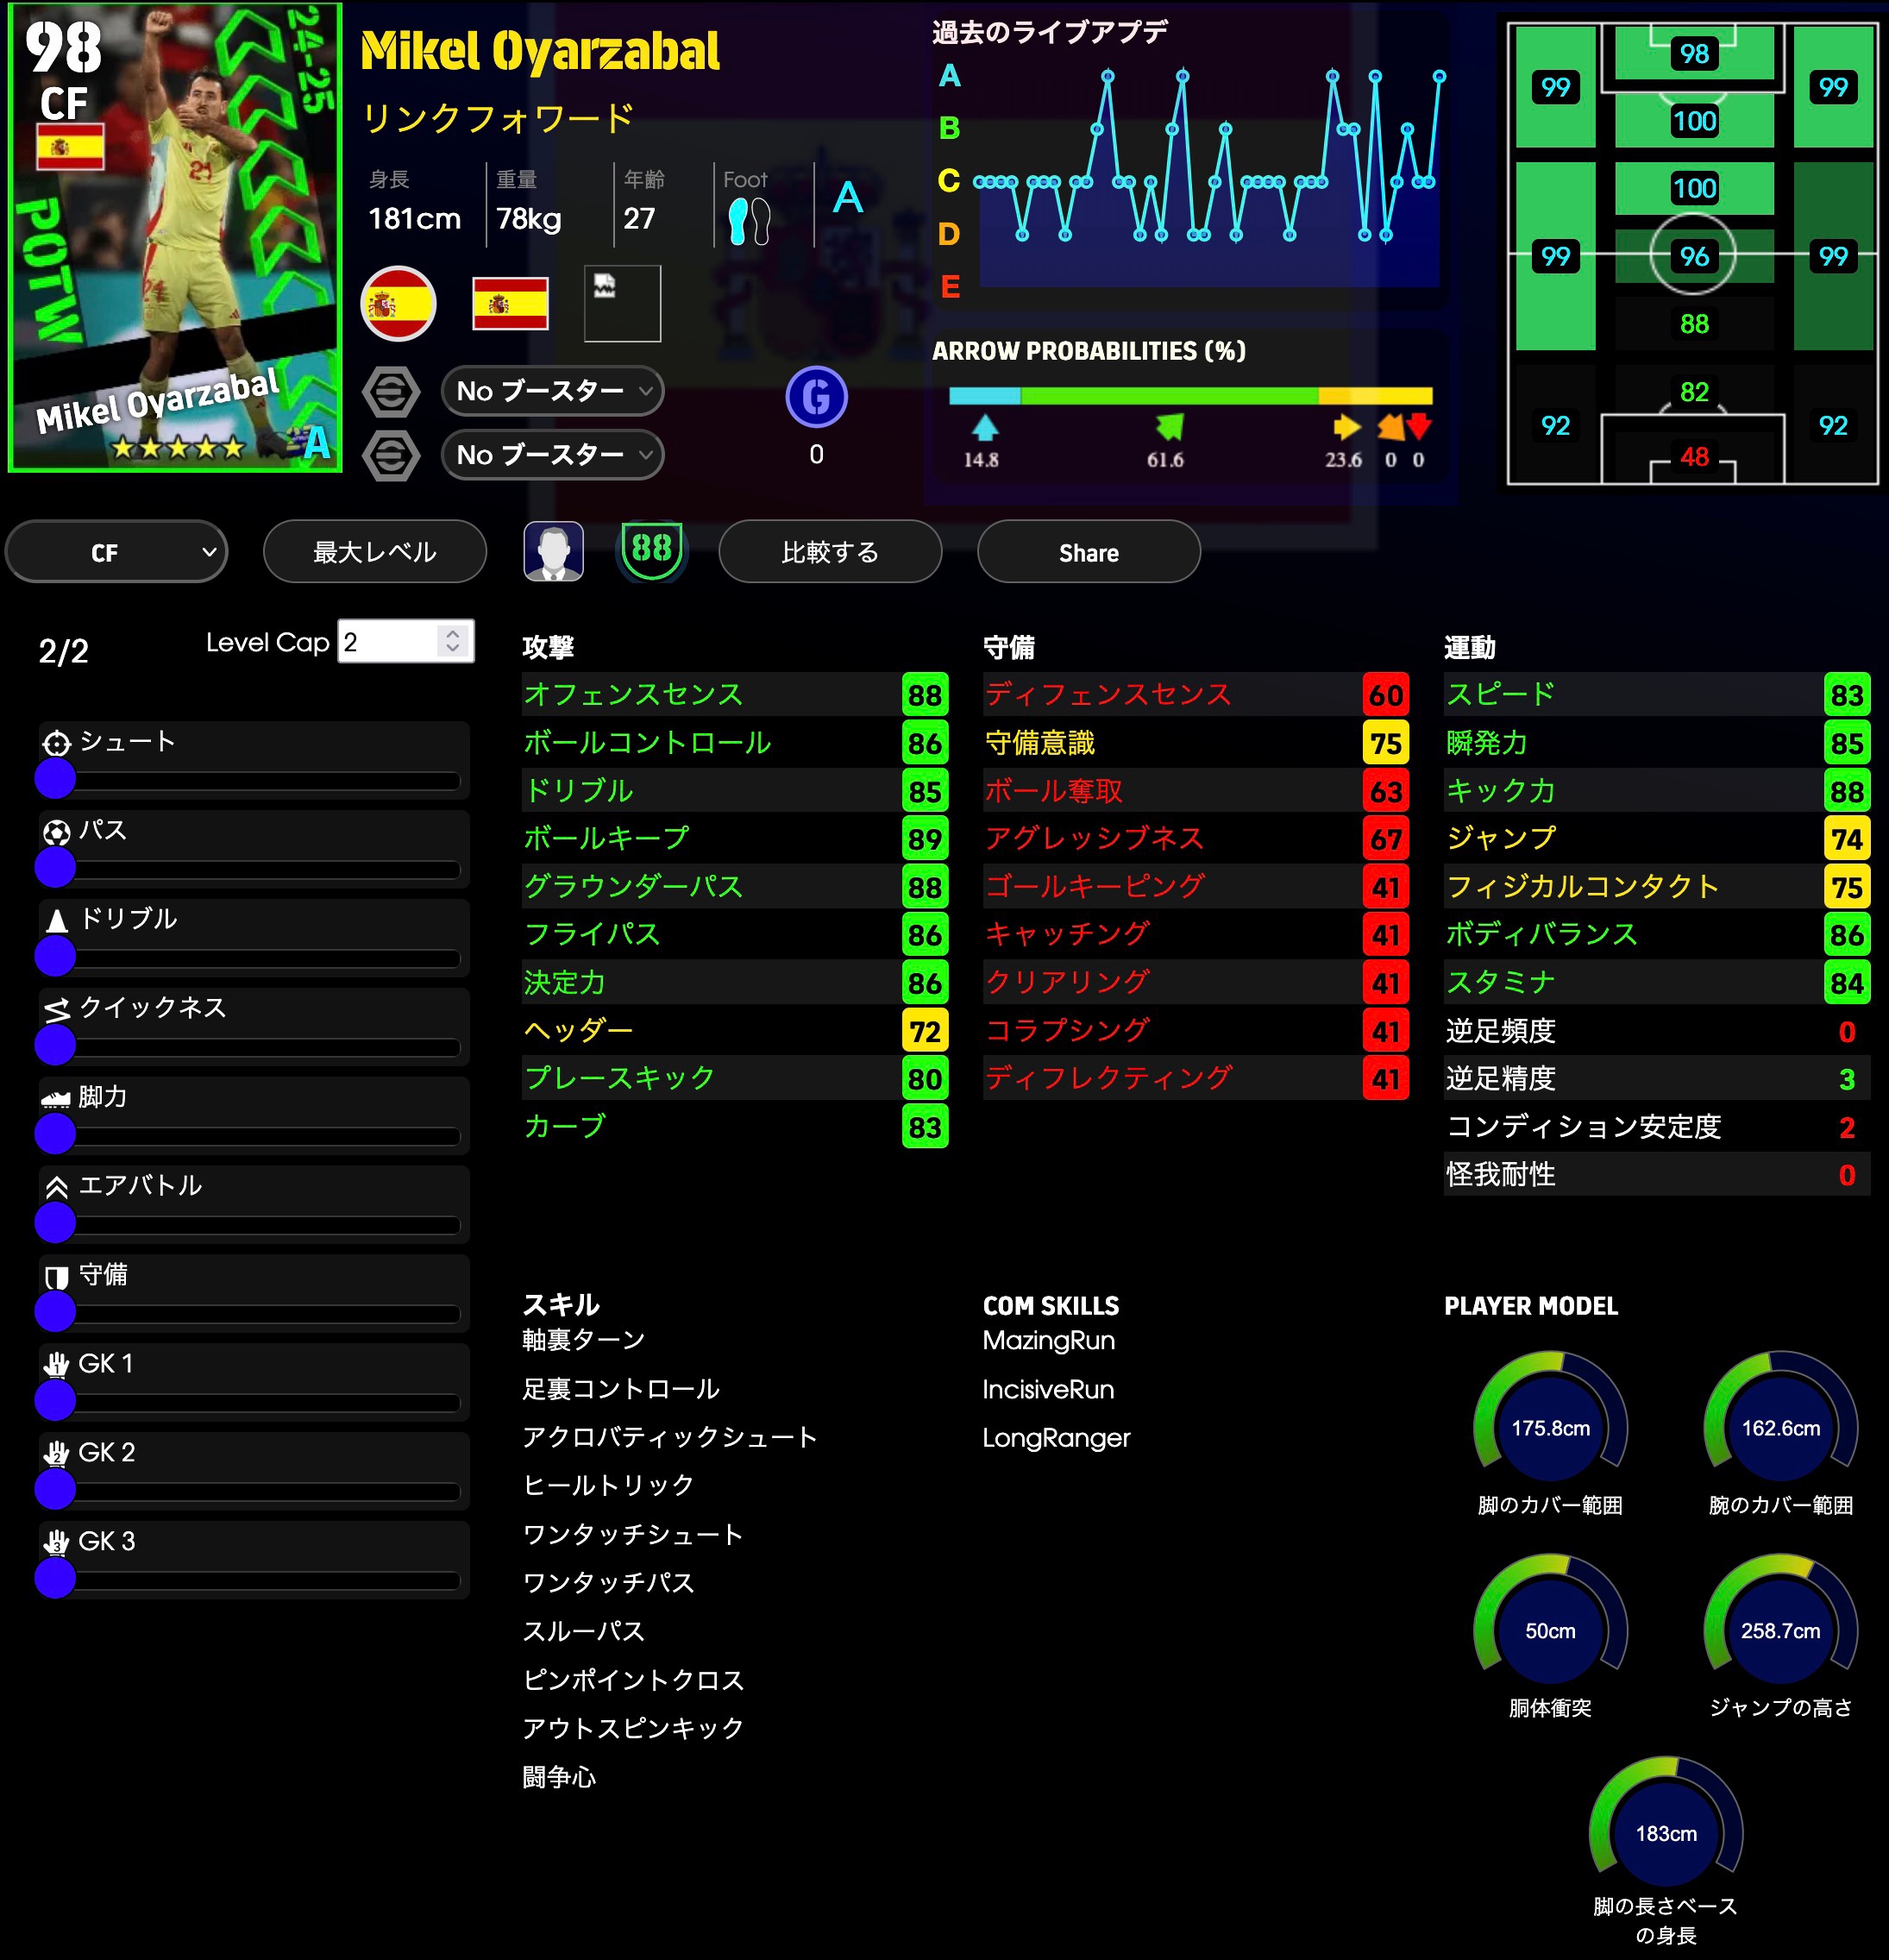Viewport: 1889px width, 1960px height.
Task: Click the round Spain flag icon
Action: (x=398, y=304)
